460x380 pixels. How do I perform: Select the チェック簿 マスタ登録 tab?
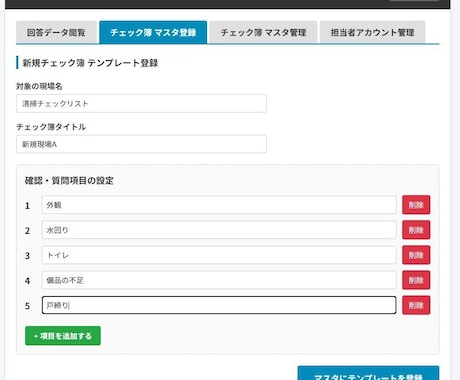[x=153, y=32]
